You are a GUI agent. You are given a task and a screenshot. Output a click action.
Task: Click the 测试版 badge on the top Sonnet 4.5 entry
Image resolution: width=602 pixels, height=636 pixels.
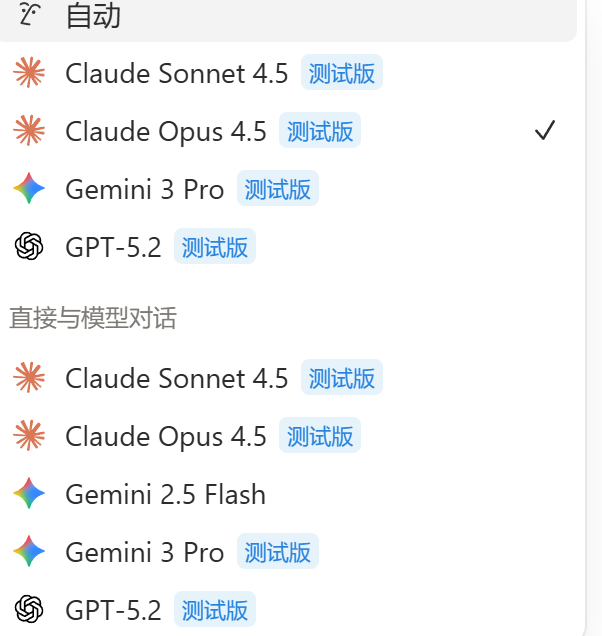342,73
